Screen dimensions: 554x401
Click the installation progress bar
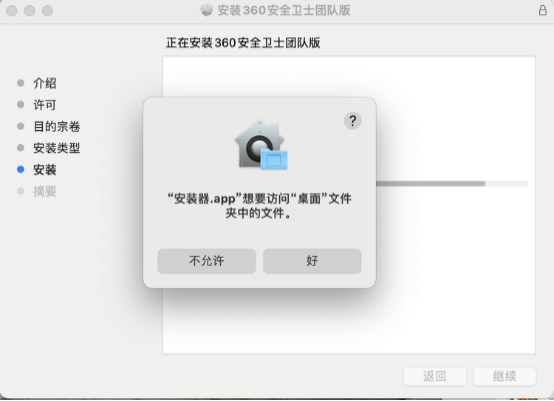(x=452, y=184)
